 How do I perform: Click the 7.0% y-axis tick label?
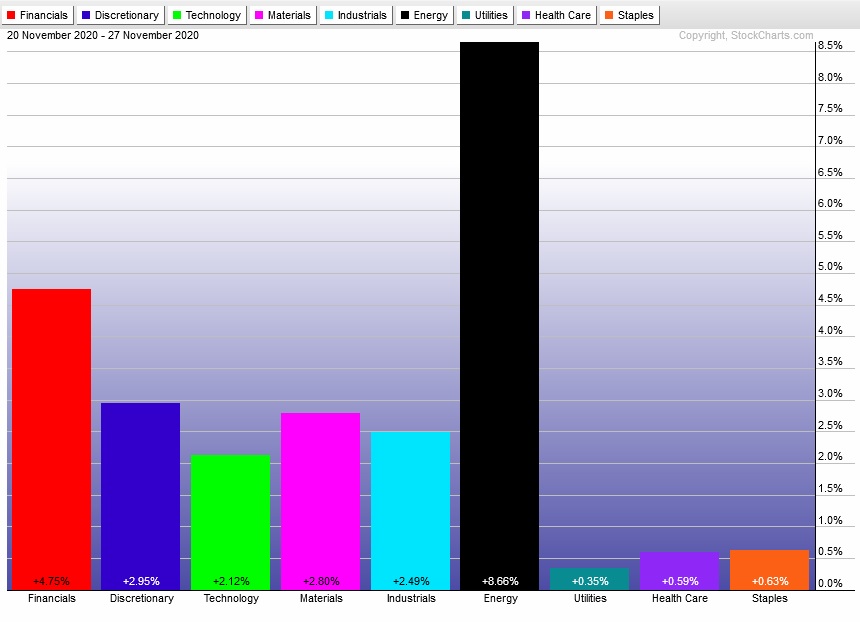[830, 140]
